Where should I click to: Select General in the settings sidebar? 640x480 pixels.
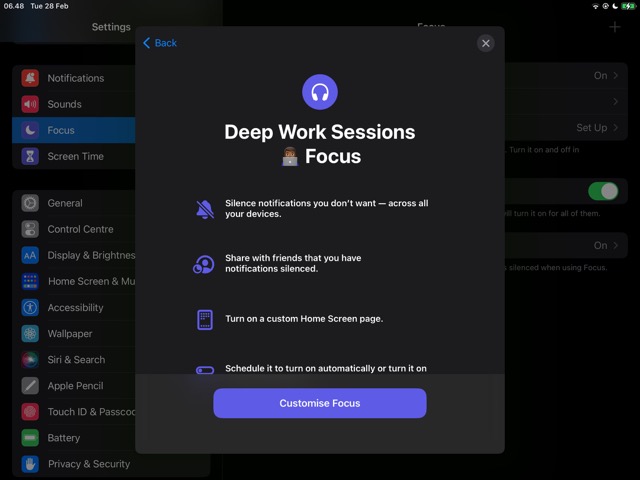click(65, 203)
